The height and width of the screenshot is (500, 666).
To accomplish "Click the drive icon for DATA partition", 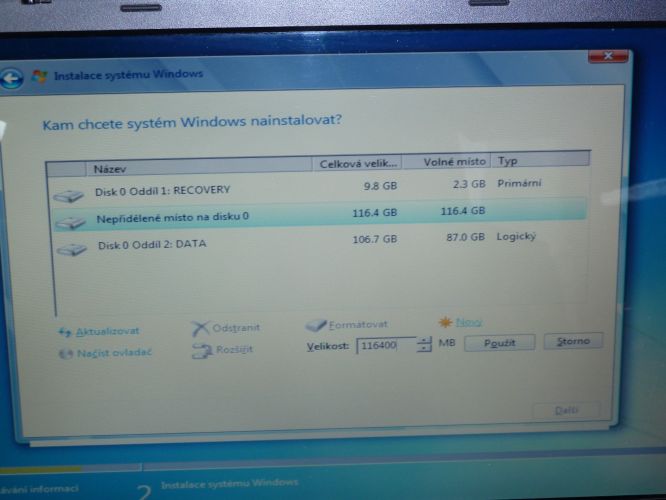I will (71, 249).
